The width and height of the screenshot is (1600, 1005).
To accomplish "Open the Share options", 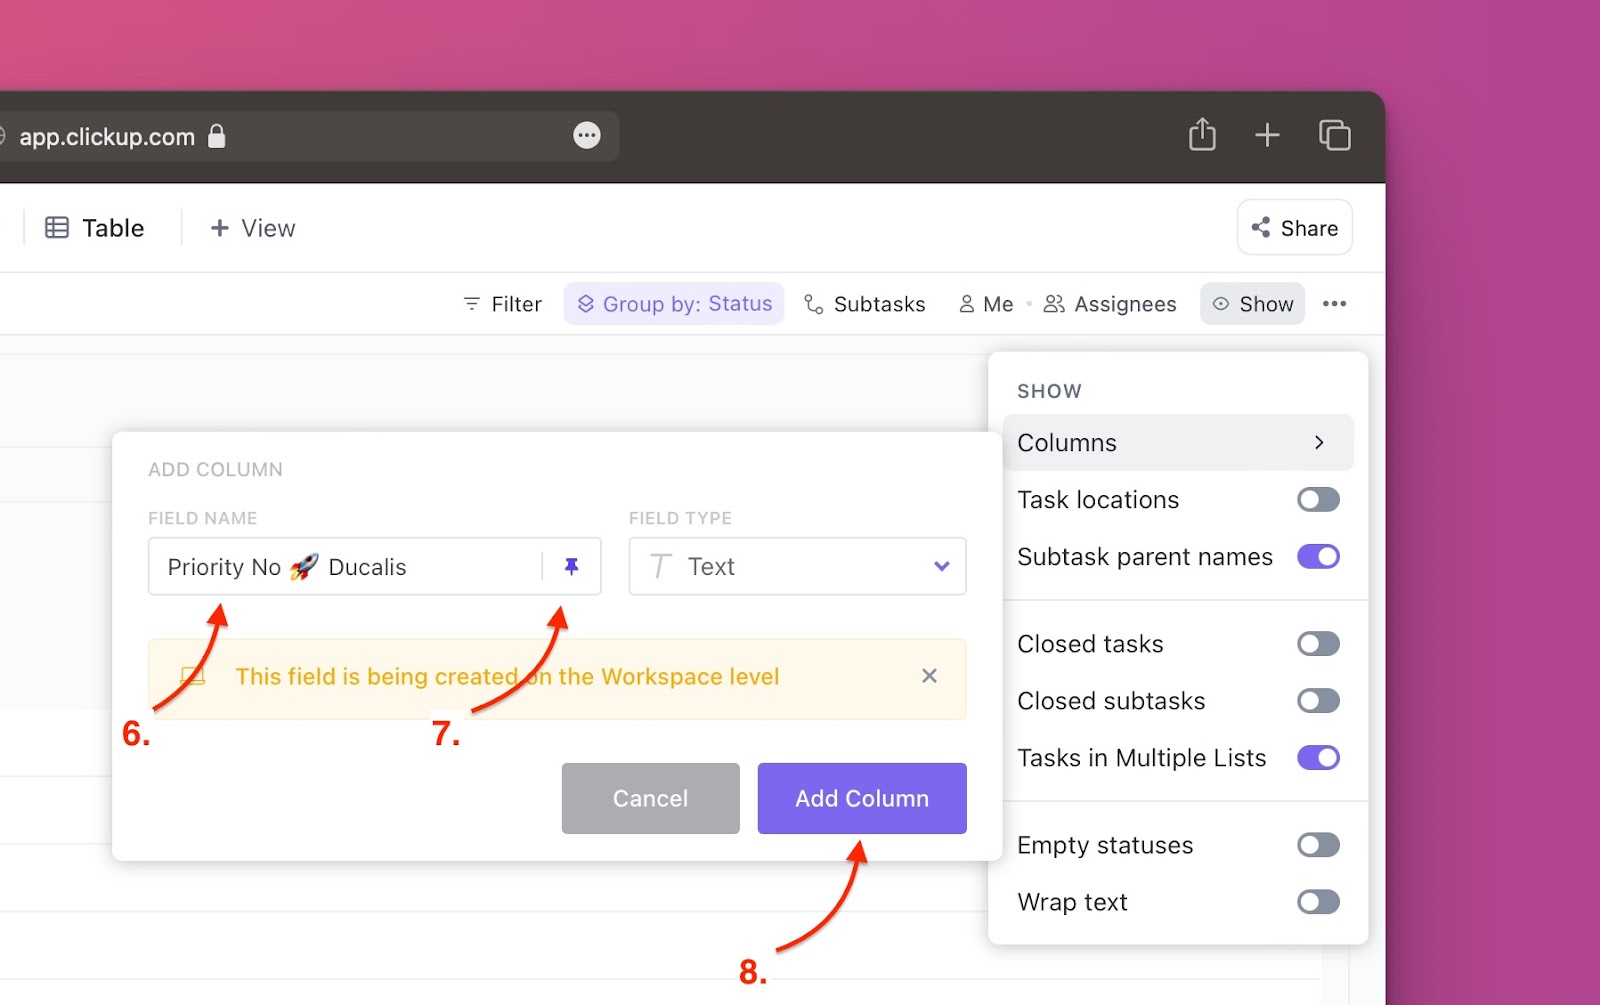I will 1294,227.
